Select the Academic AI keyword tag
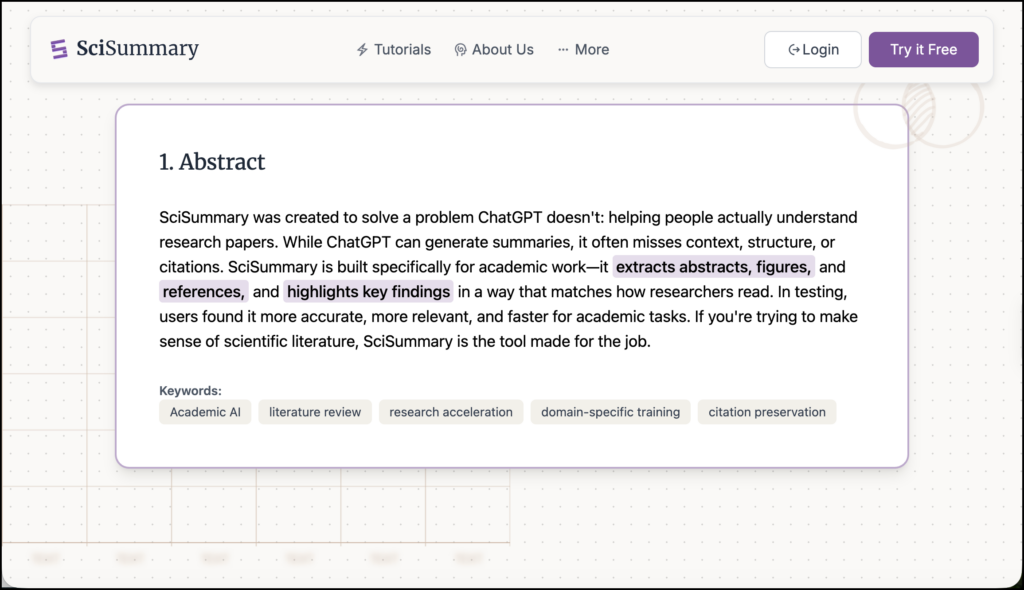The image size is (1024, 590). click(205, 412)
